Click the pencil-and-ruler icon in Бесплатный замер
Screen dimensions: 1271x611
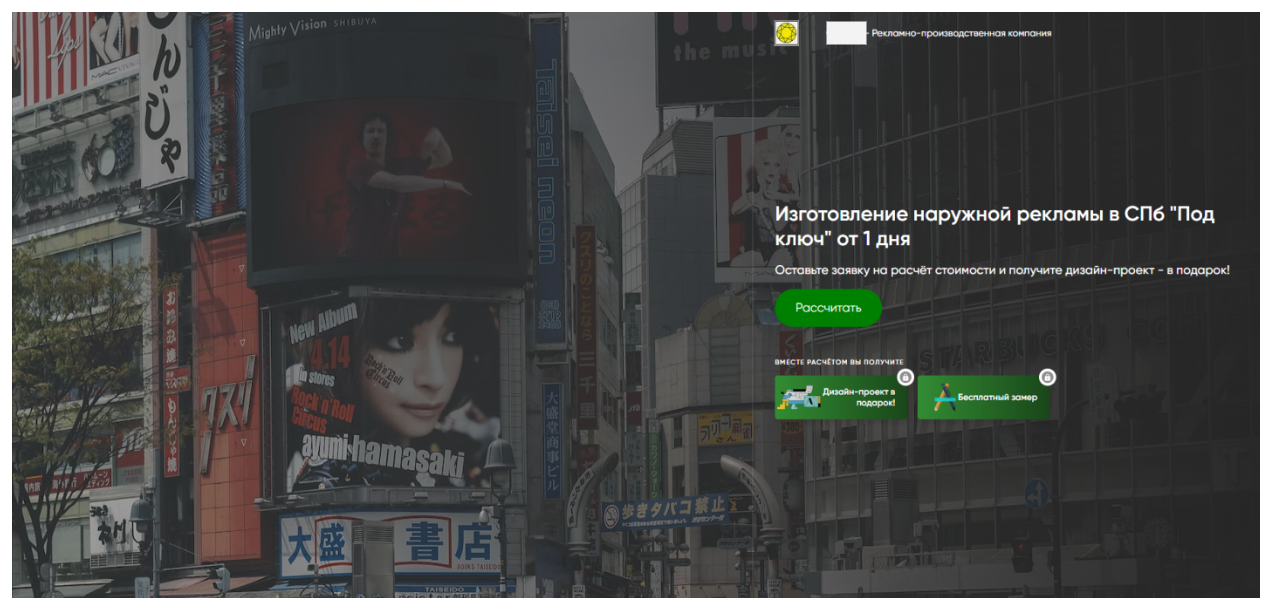tap(943, 397)
